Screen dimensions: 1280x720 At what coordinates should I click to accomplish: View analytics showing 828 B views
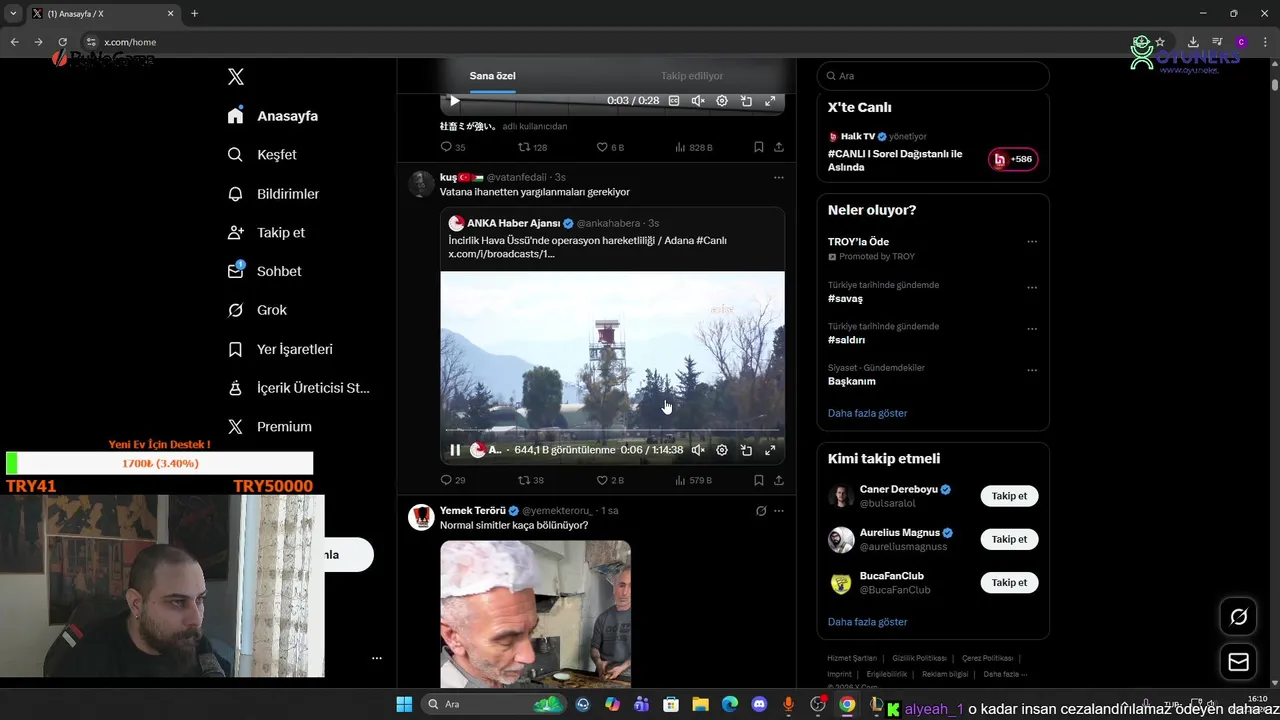(x=693, y=147)
